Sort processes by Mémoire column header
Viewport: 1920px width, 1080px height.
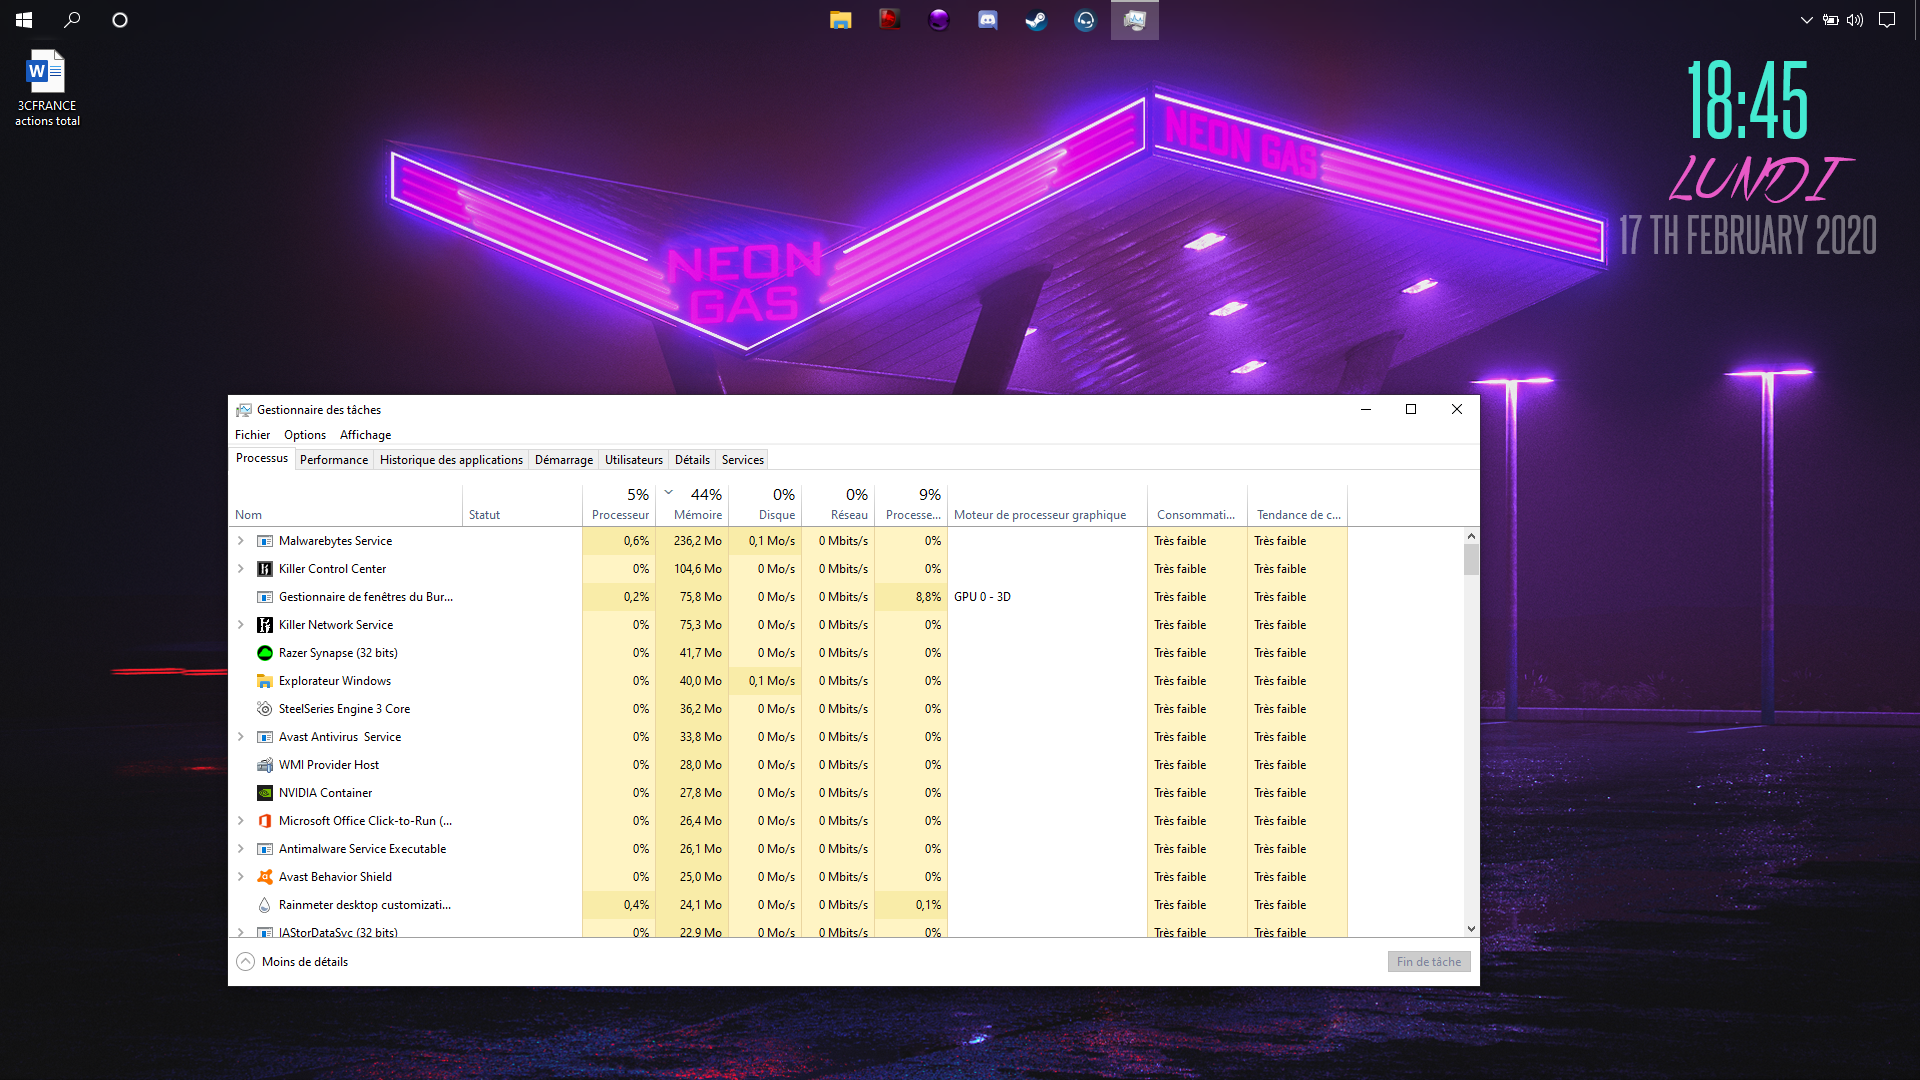coord(697,515)
